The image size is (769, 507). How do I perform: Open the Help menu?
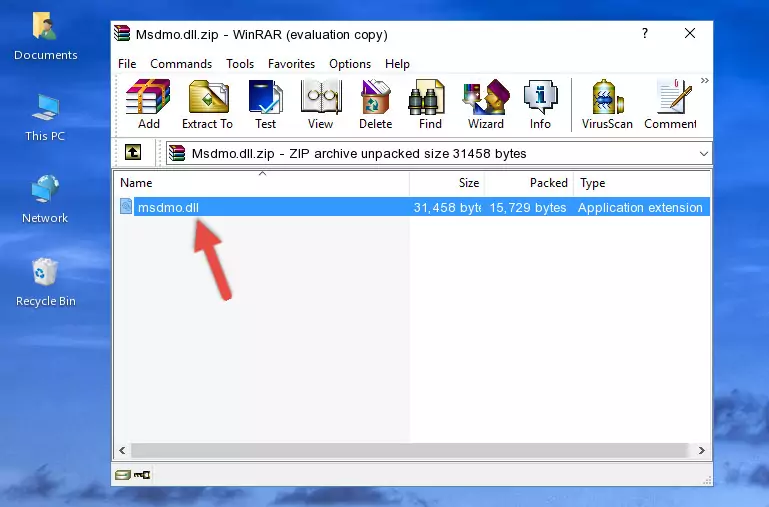pos(397,64)
